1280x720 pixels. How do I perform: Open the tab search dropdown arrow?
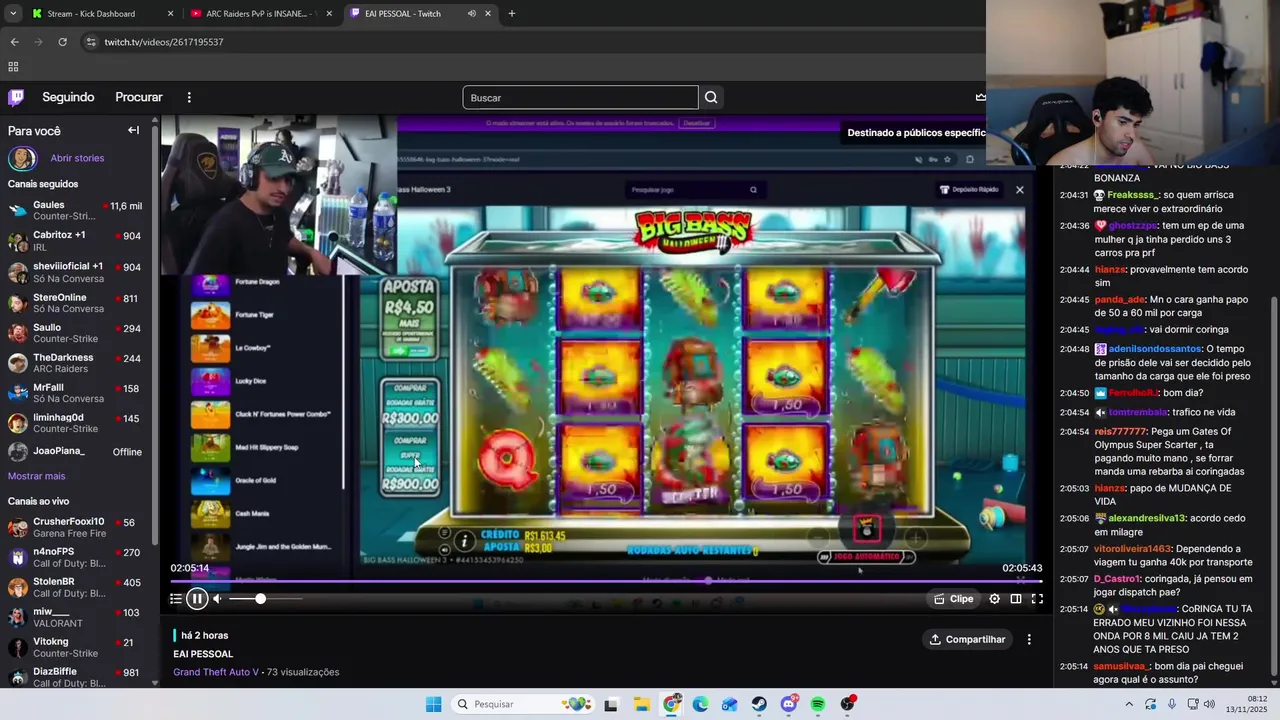pos(12,14)
